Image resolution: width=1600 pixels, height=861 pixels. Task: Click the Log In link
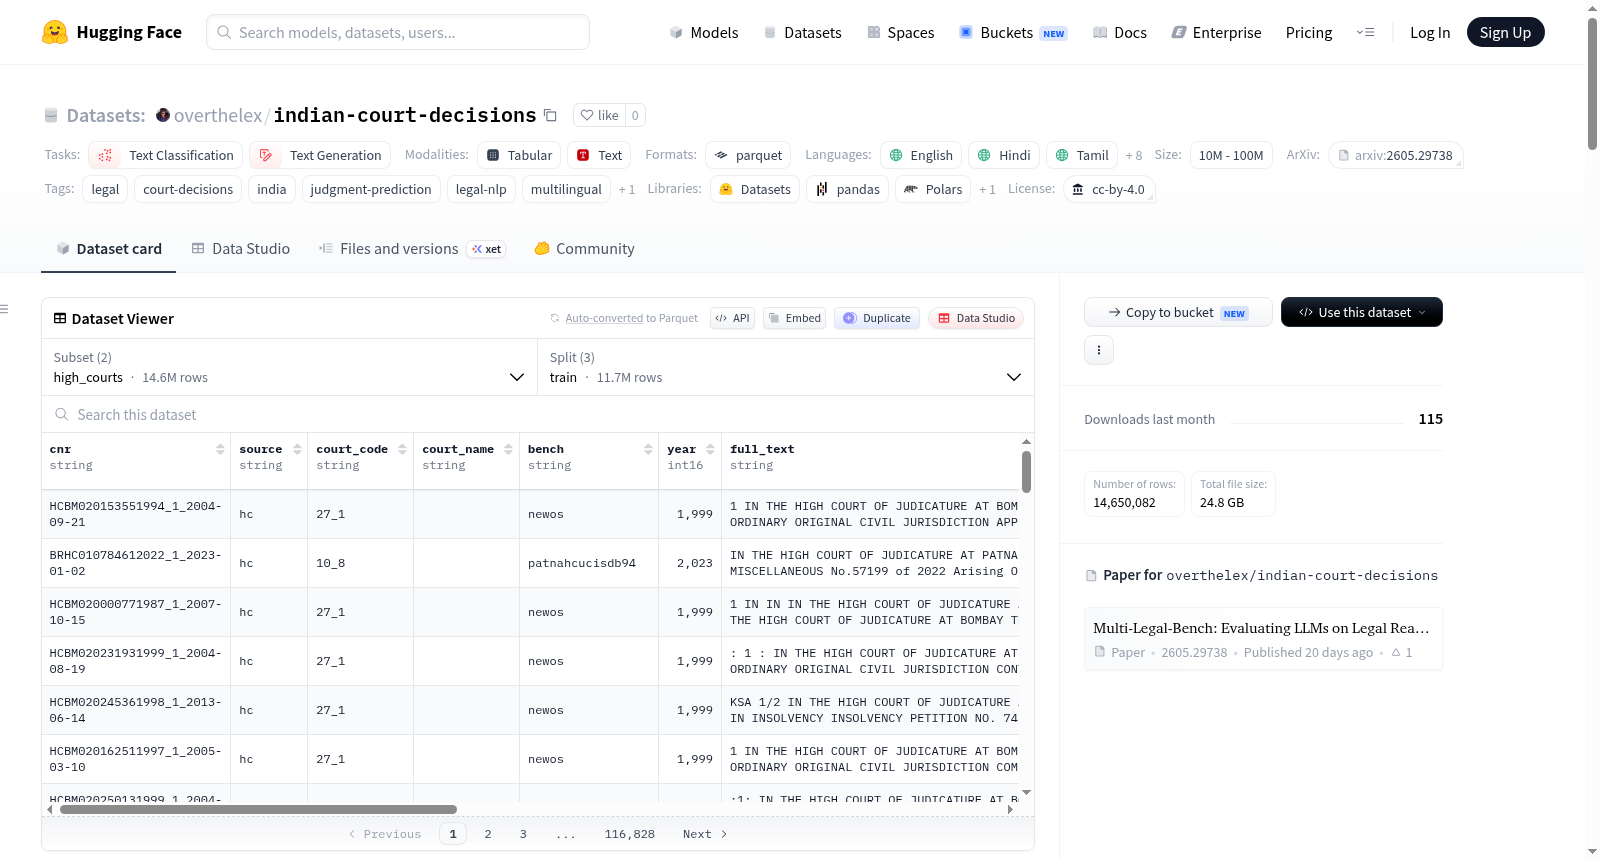[x=1430, y=32]
